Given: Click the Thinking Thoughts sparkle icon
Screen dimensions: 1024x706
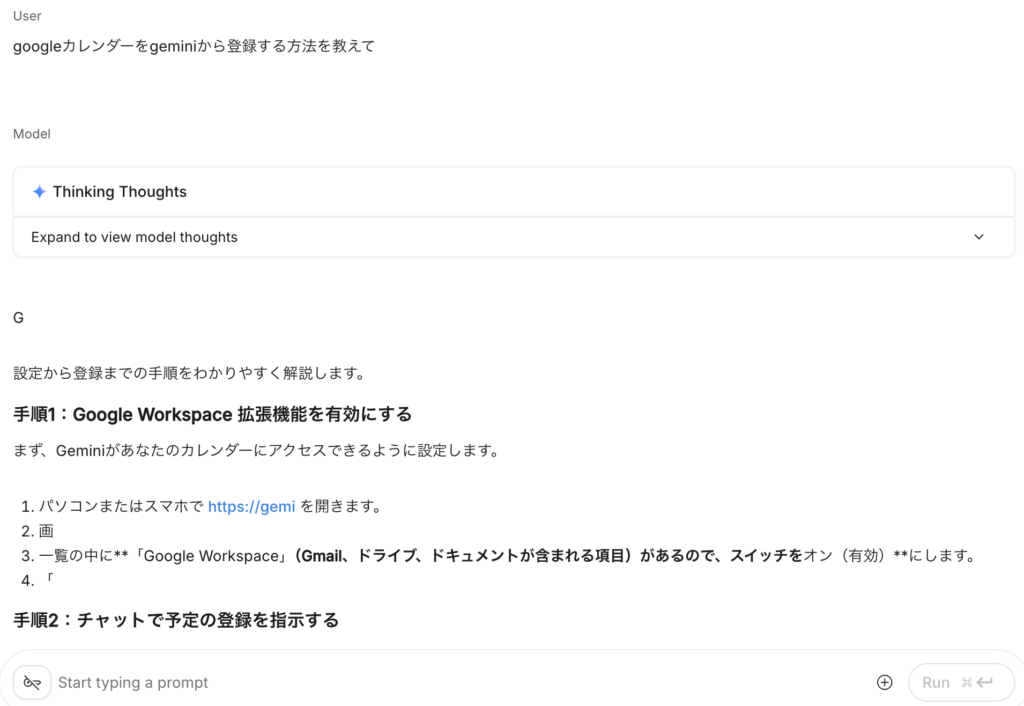Looking at the screenshot, I should coord(39,191).
